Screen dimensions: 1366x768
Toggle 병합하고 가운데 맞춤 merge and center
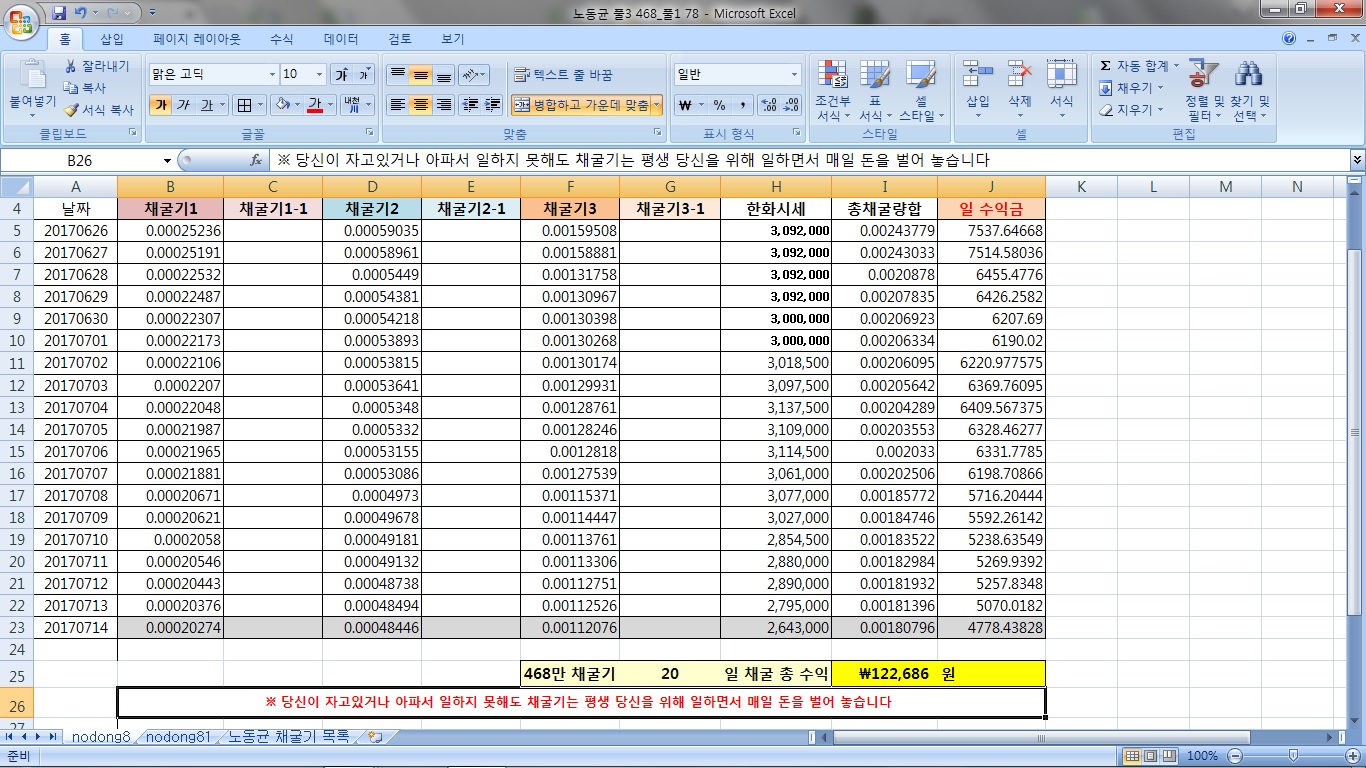point(580,105)
